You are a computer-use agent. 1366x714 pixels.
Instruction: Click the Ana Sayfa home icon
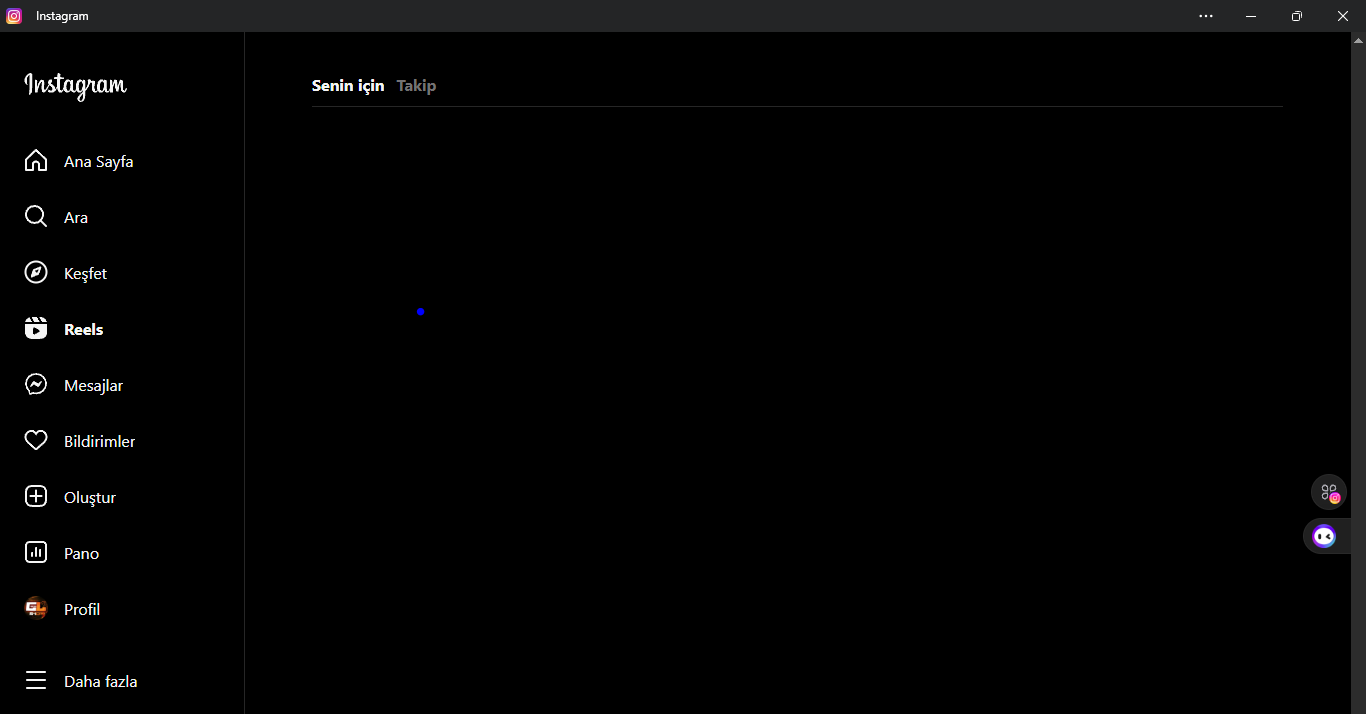coord(36,161)
